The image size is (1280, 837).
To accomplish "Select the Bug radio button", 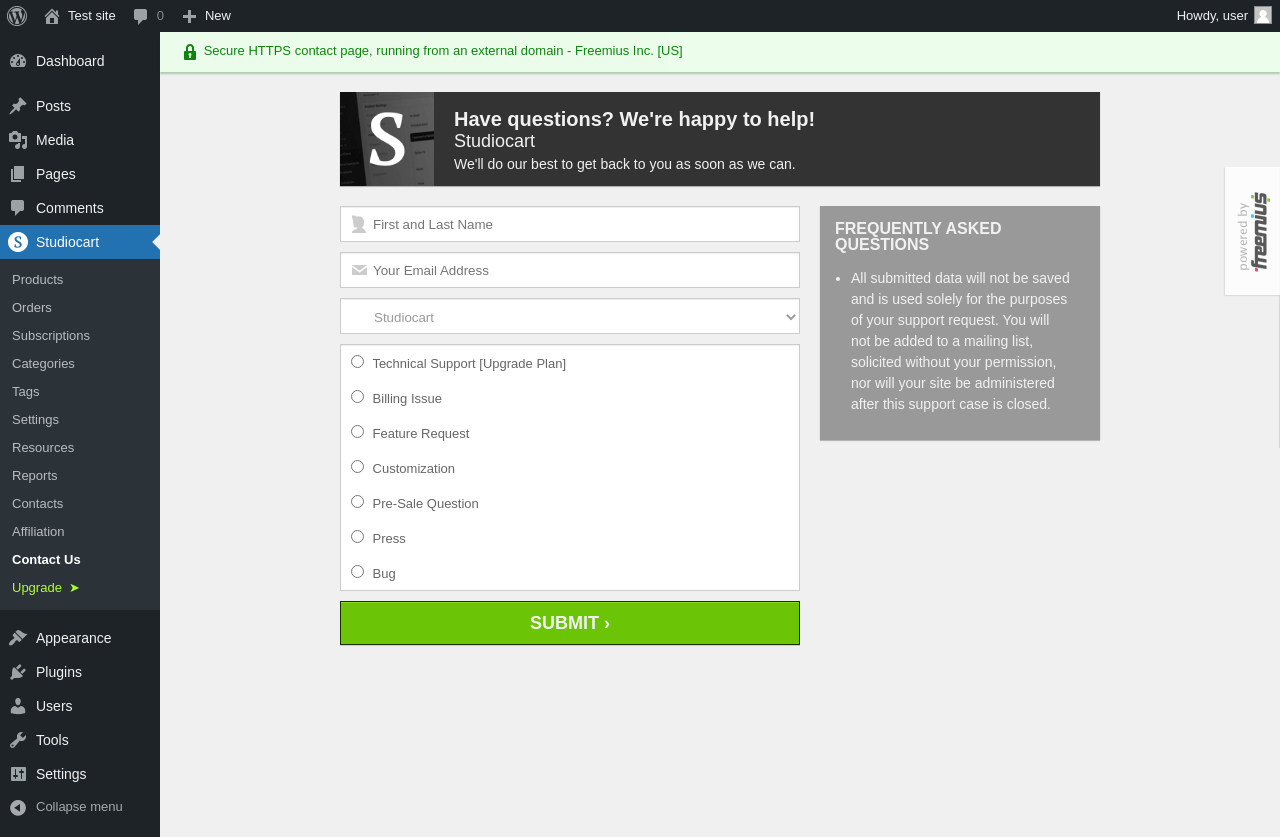I will [358, 572].
